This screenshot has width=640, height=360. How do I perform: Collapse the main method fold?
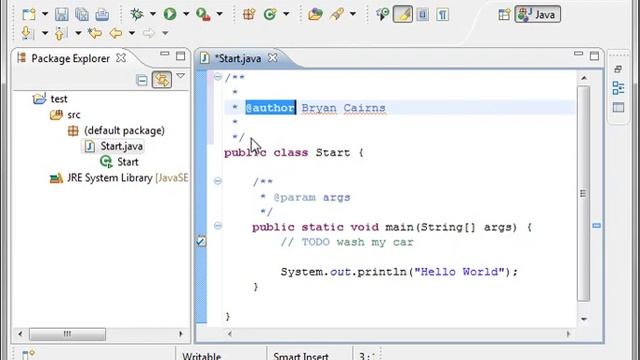coord(218,225)
